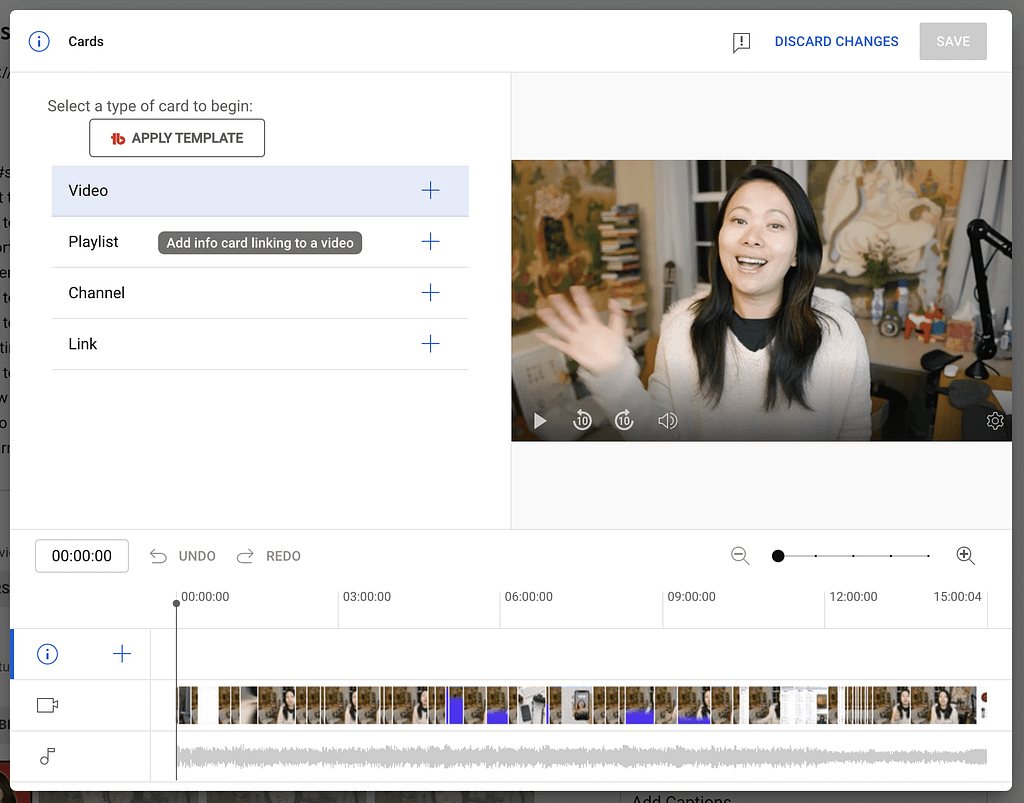The width and height of the screenshot is (1024, 803).
Task: Discard changes to the cards
Action: point(836,41)
